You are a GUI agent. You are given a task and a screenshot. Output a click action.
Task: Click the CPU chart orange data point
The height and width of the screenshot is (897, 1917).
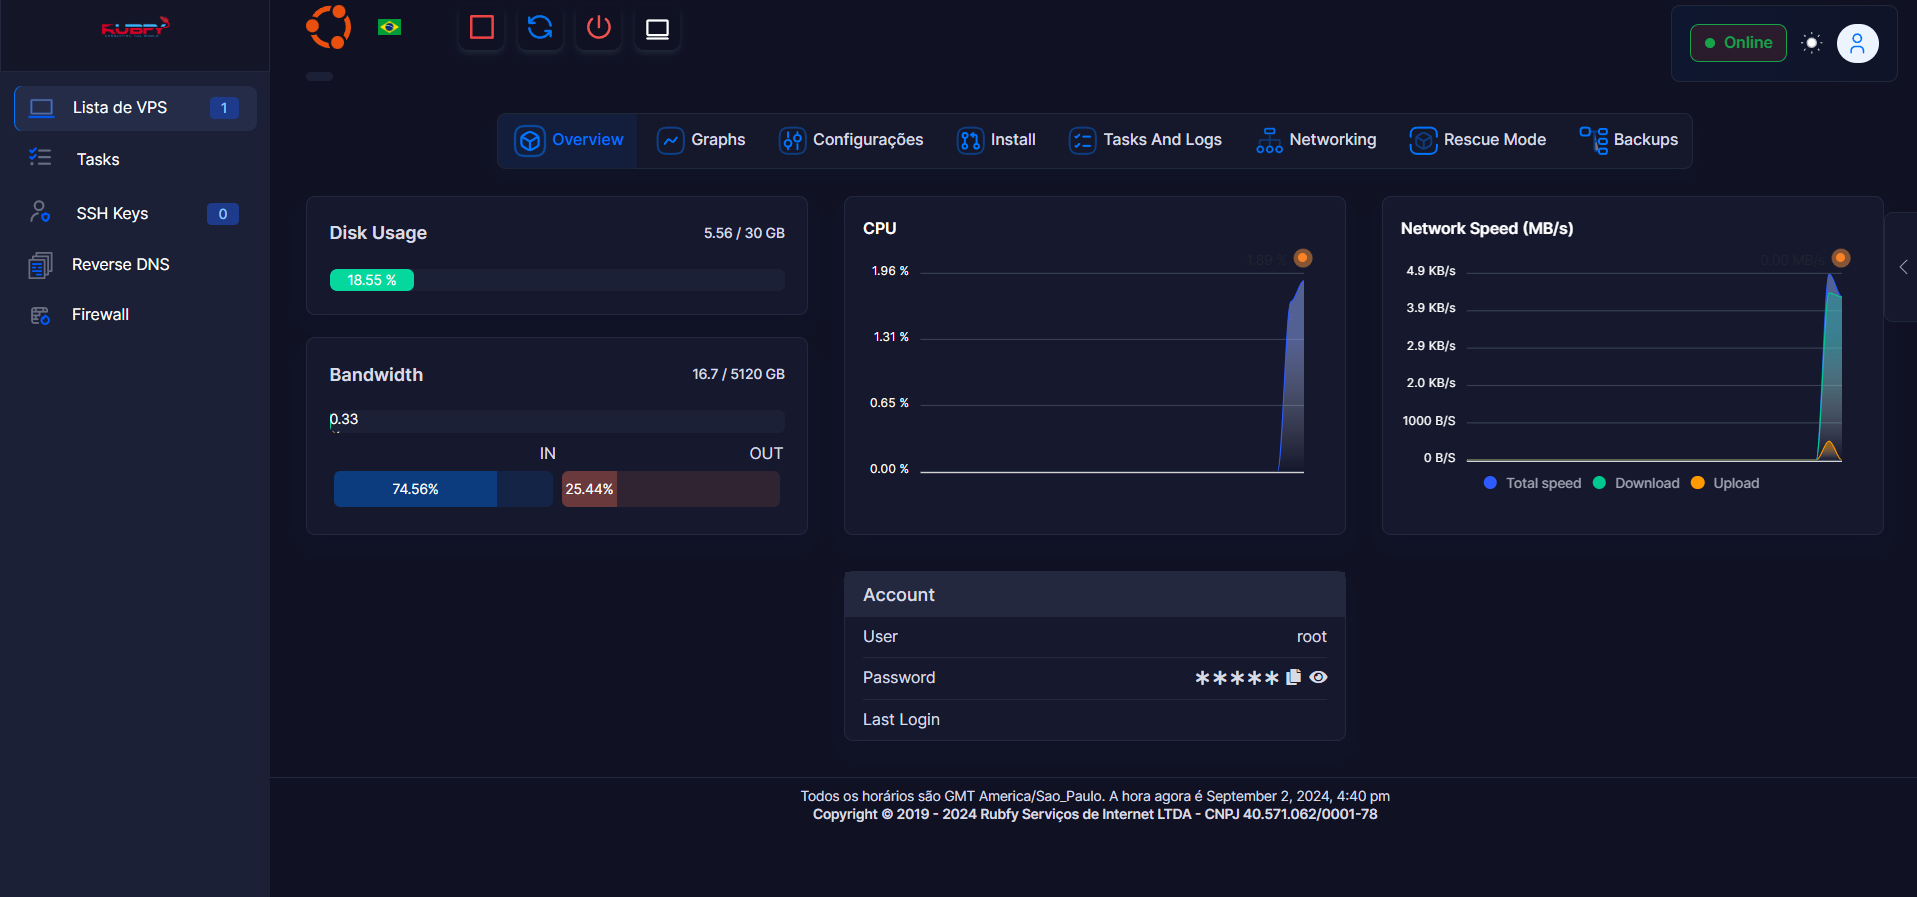(x=1302, y=258)
